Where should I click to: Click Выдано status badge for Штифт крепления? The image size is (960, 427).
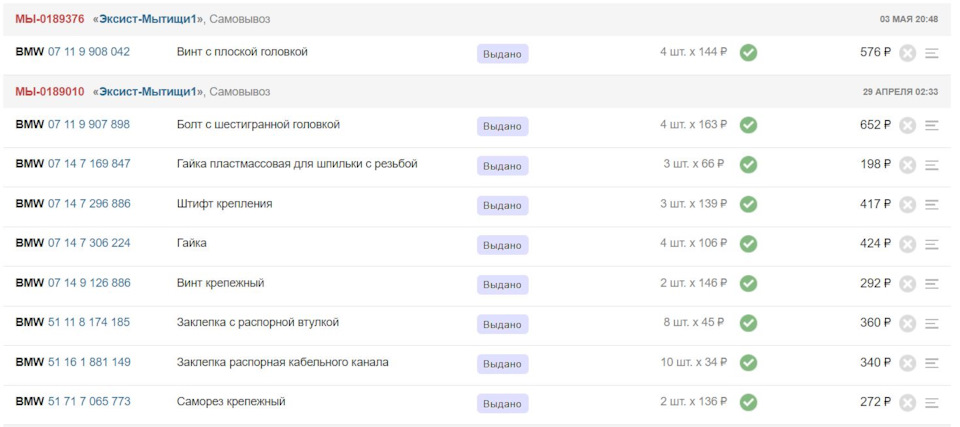(502, 205)
